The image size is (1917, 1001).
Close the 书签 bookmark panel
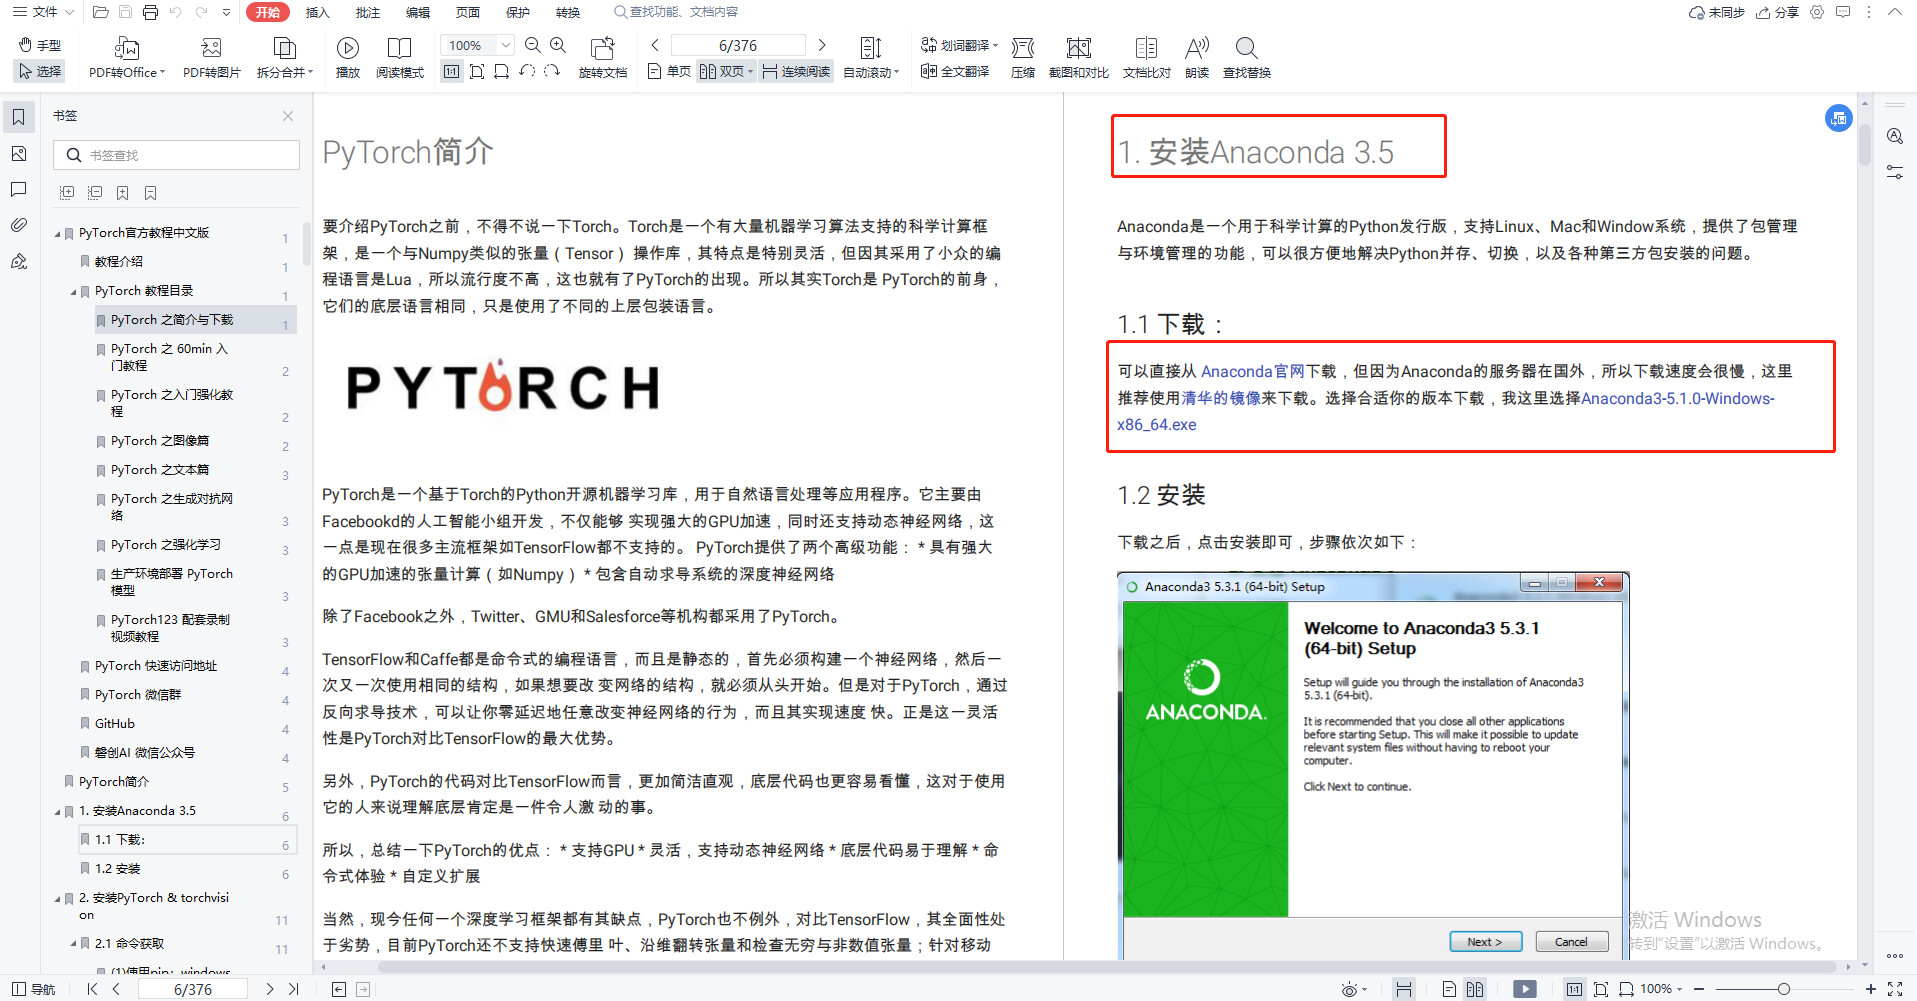click(288, 116)
